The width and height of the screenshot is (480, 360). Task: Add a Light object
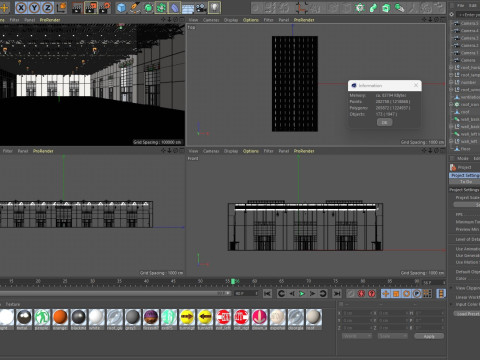pos(214,7)
